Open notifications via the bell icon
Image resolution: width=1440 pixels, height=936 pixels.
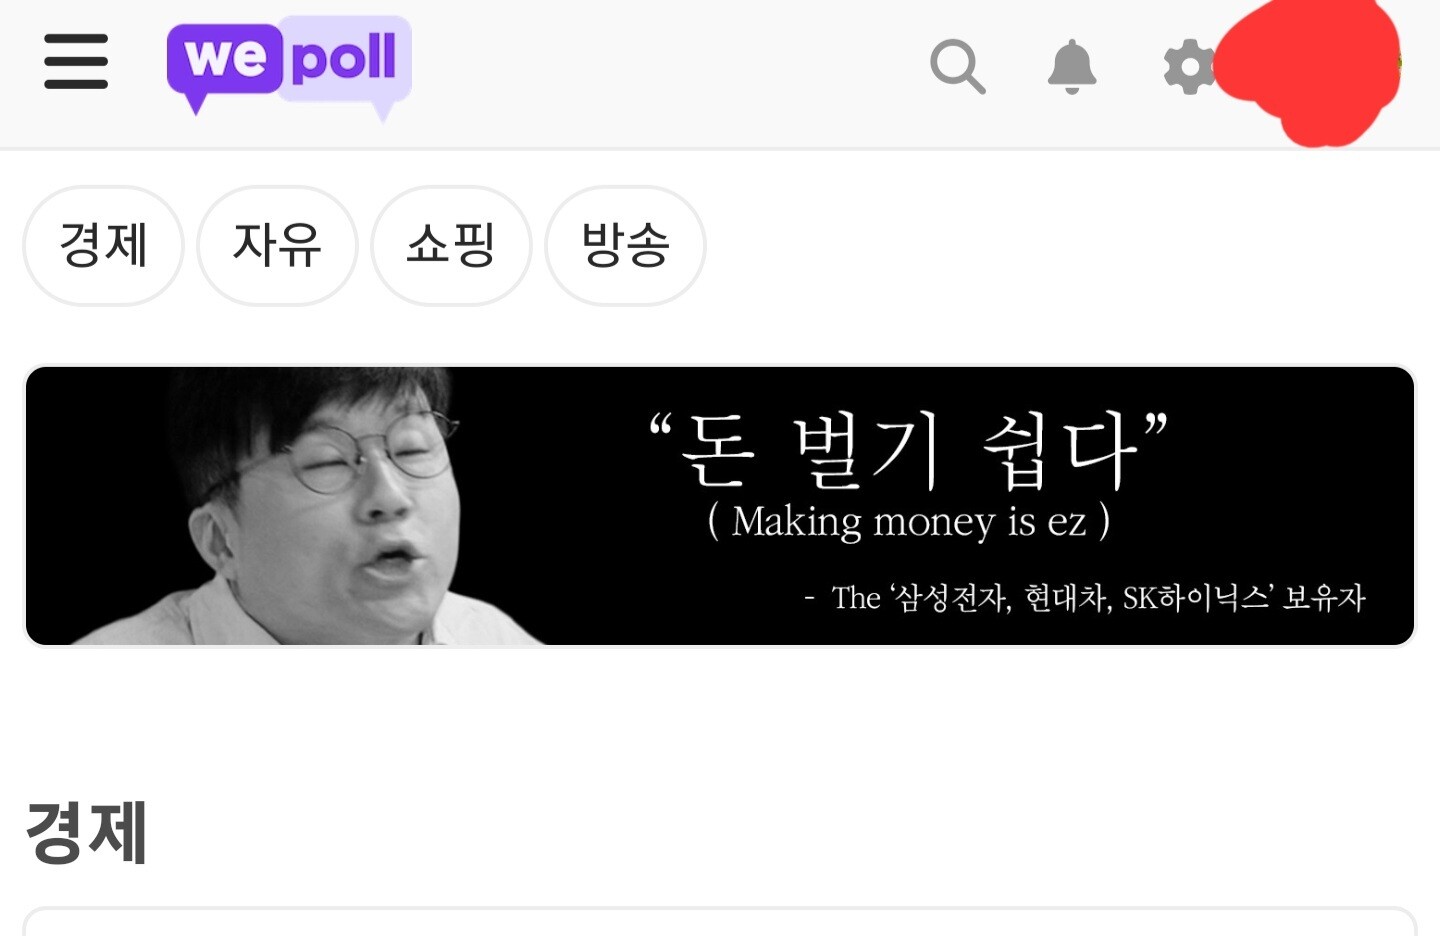click(x=1072, y=66)
